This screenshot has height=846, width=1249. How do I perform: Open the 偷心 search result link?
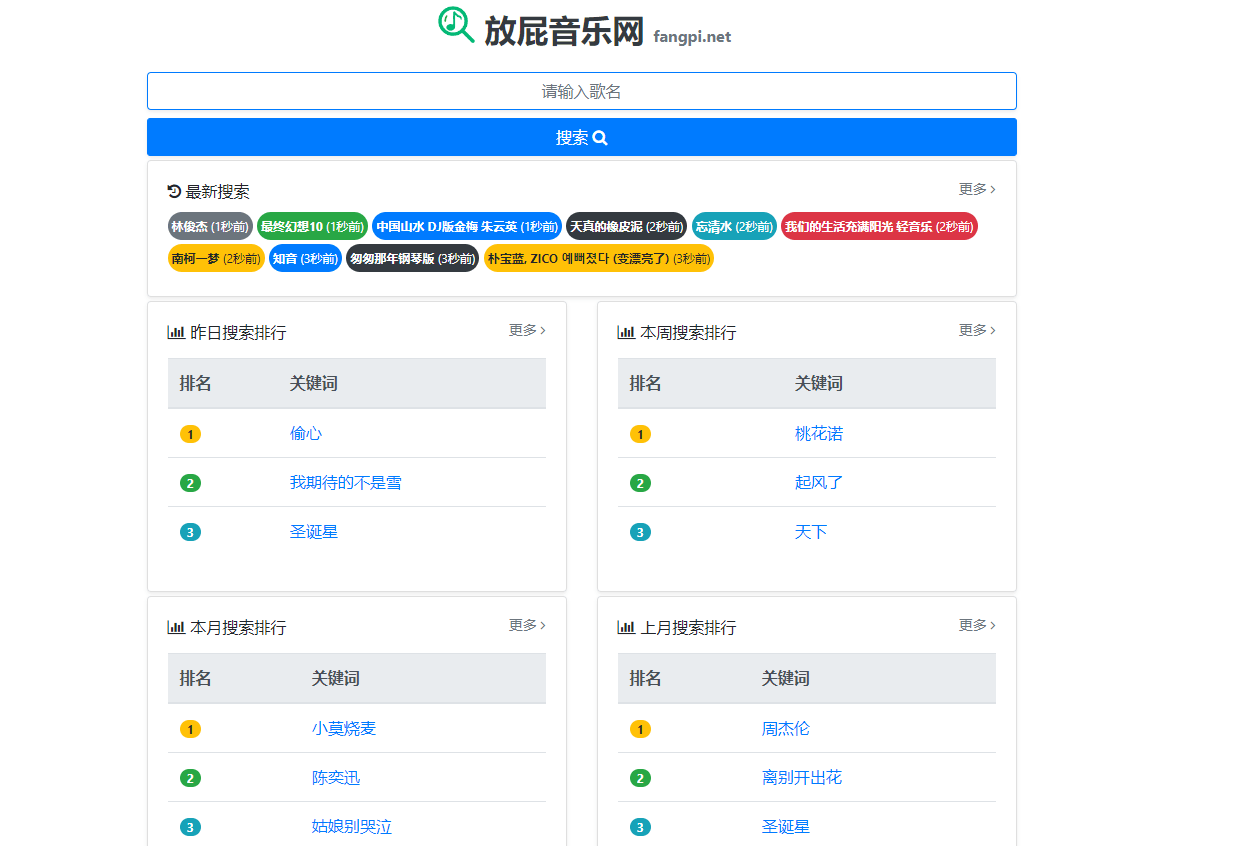(305, 433)
